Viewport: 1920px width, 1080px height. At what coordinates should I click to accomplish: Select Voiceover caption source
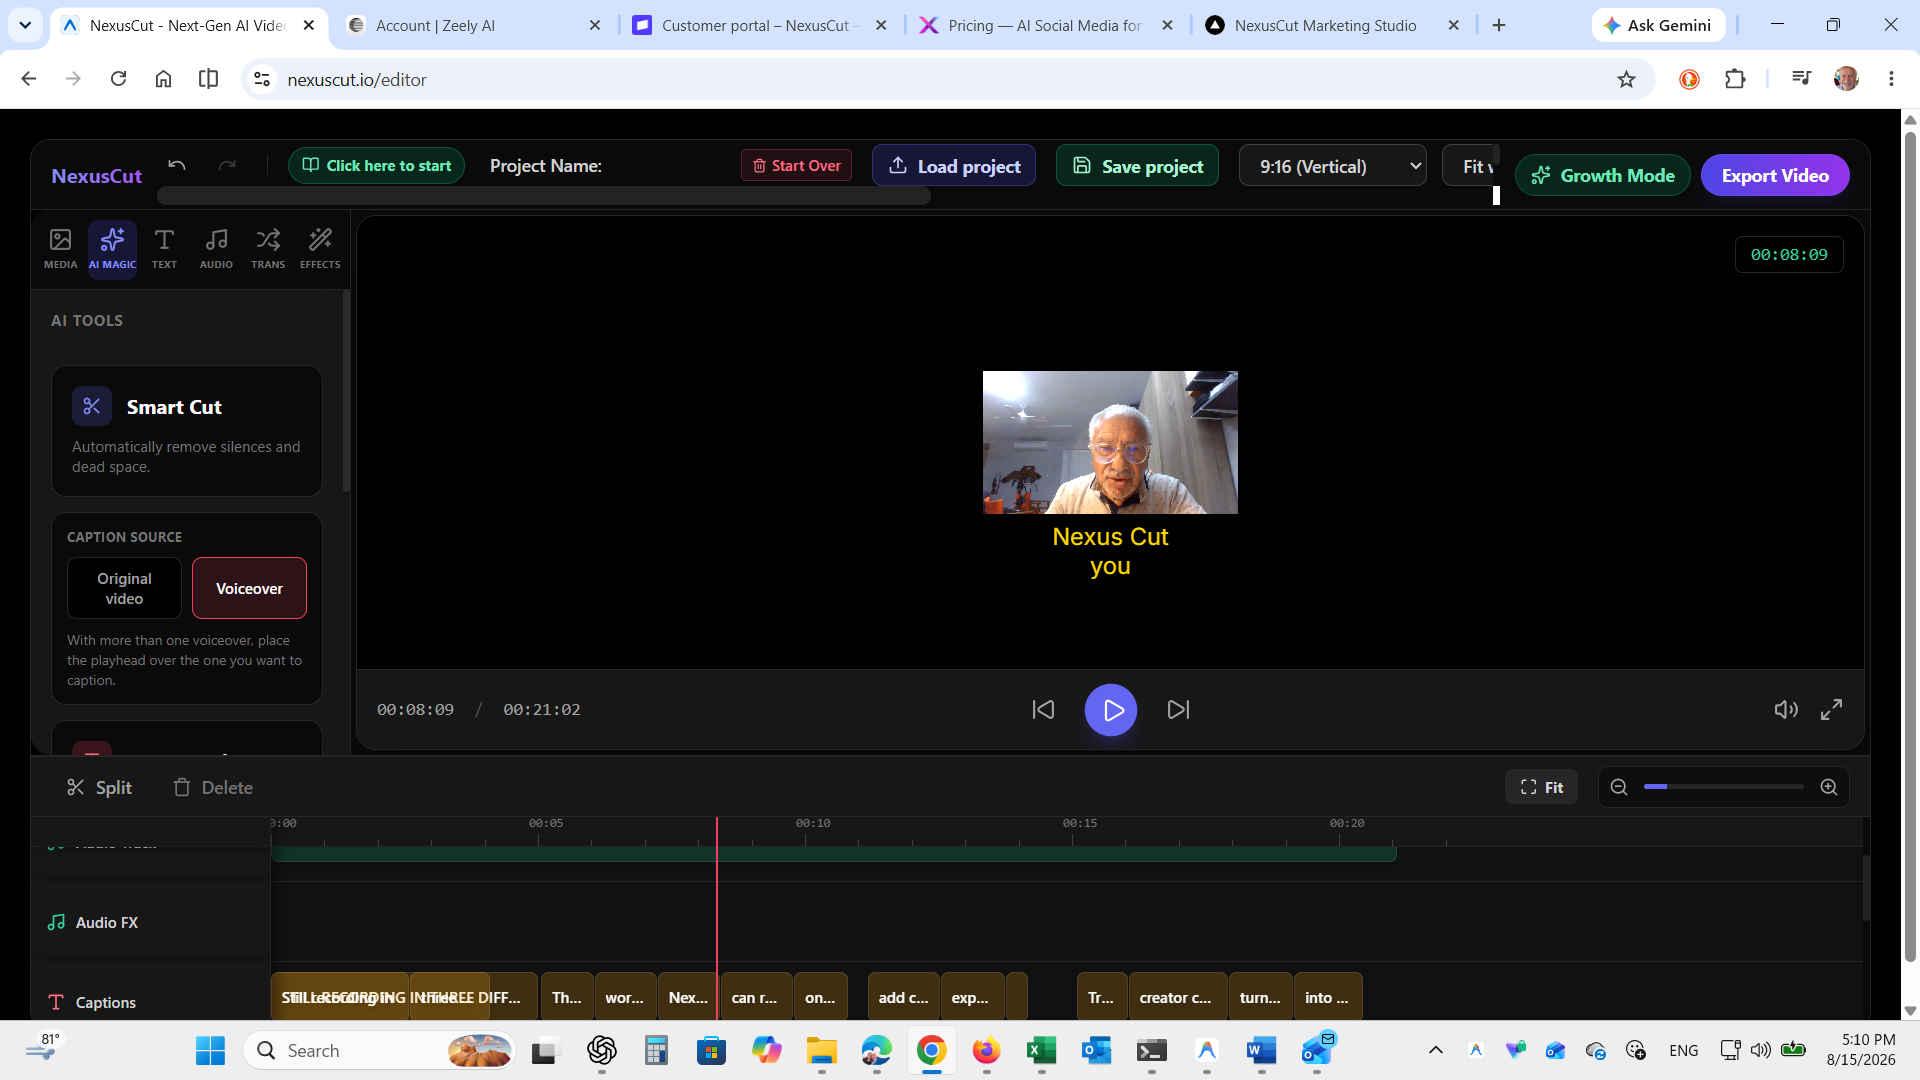click(249, 588)
